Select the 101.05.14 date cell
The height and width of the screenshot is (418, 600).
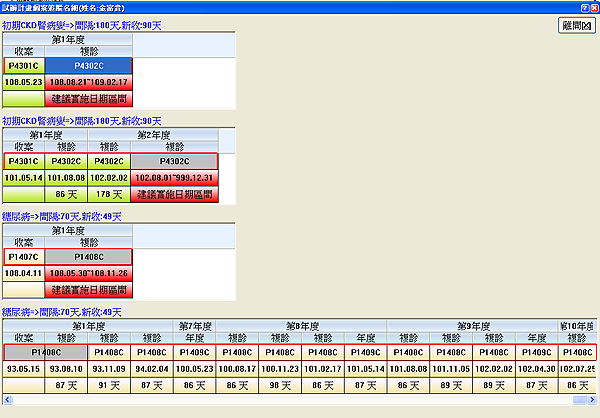coord(24,178)
